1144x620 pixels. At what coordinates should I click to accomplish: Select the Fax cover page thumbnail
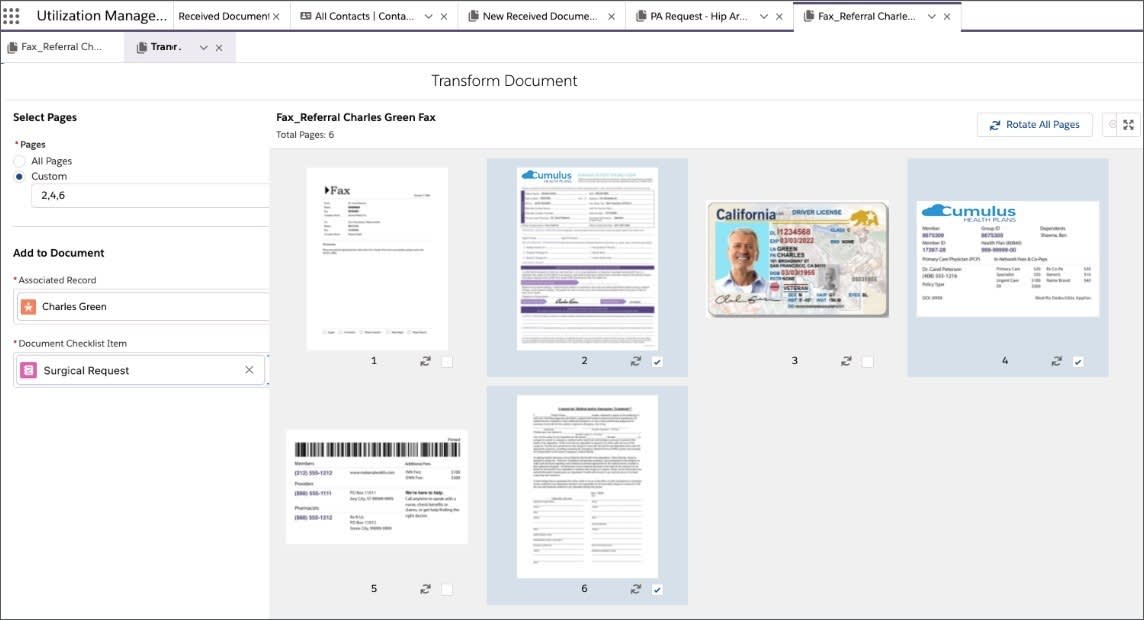tap(377, 259)
